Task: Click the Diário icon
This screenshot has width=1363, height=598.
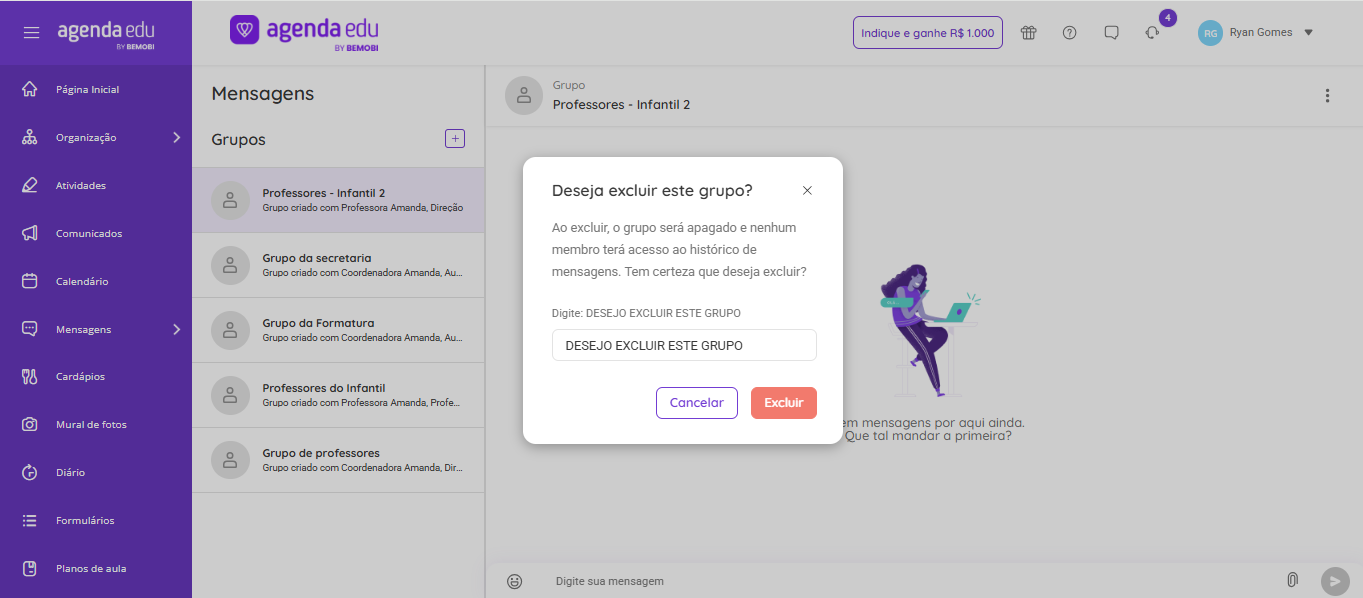Action: 29,472
